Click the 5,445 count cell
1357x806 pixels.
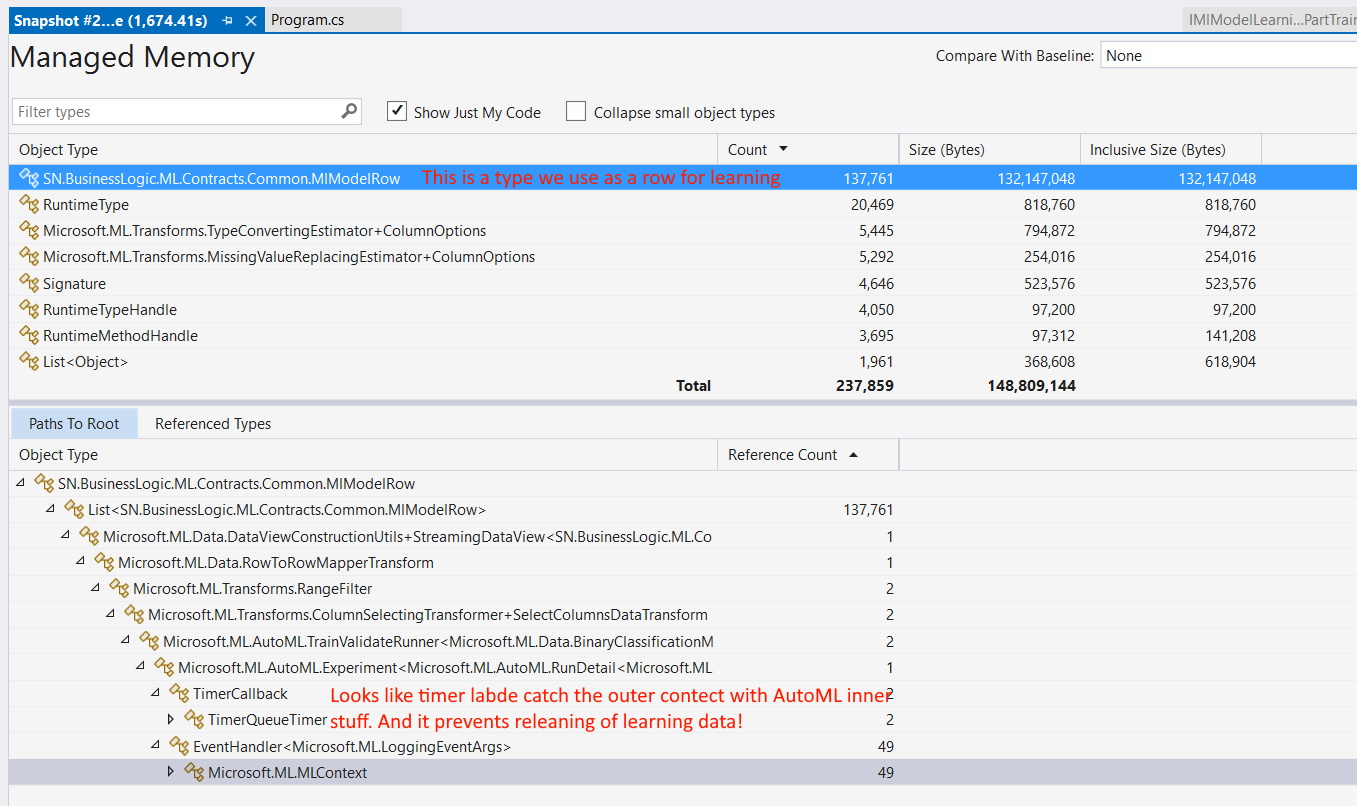[x=875, y=231]
